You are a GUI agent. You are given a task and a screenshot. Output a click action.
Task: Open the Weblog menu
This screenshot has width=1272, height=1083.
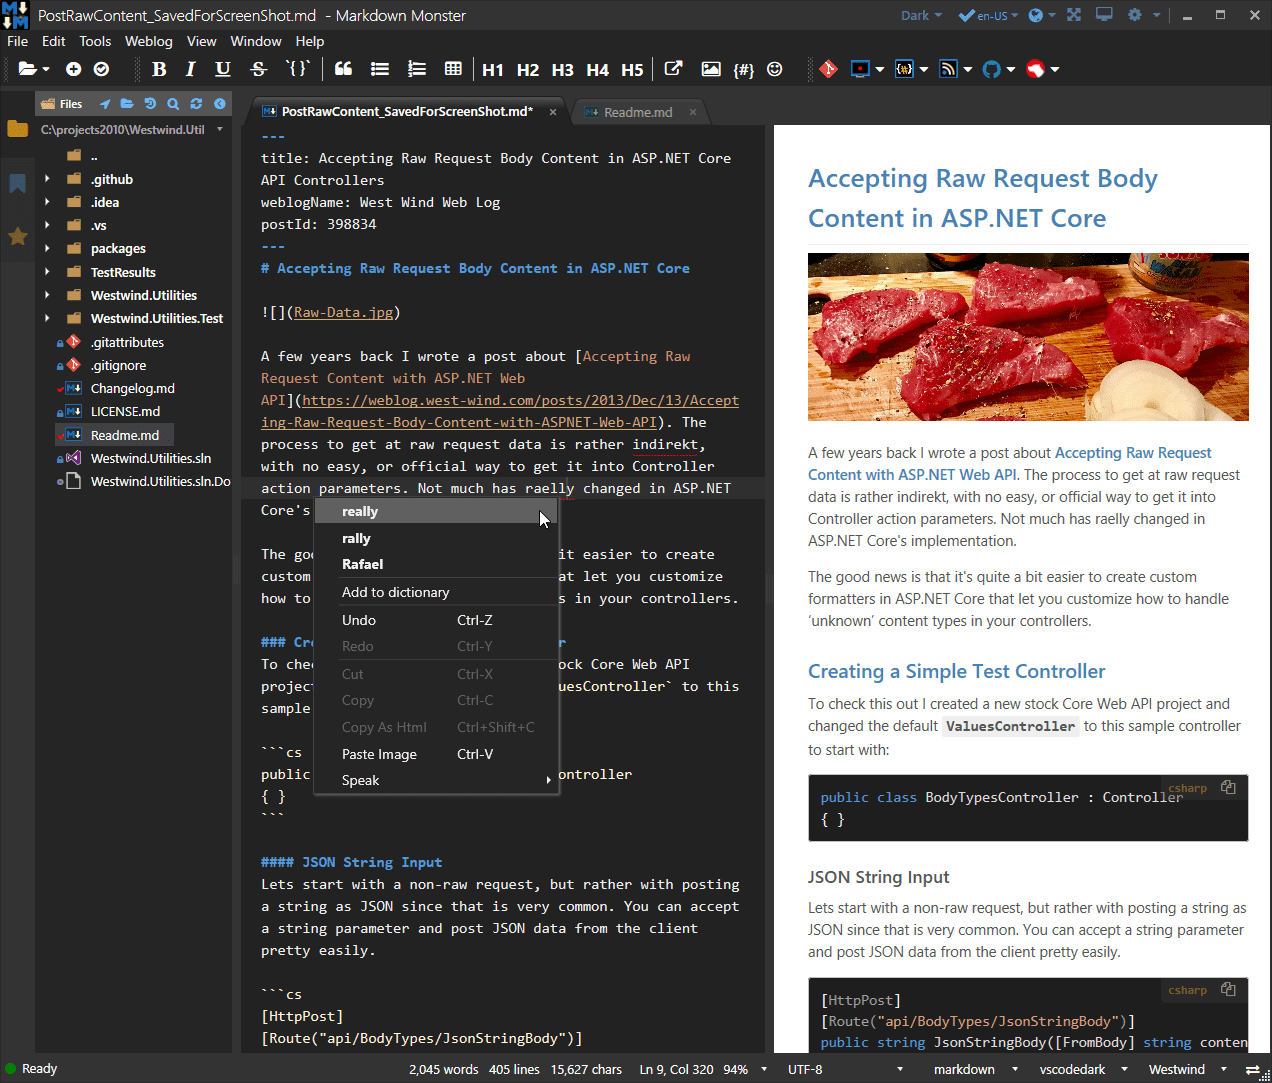[x=148, y=41]
